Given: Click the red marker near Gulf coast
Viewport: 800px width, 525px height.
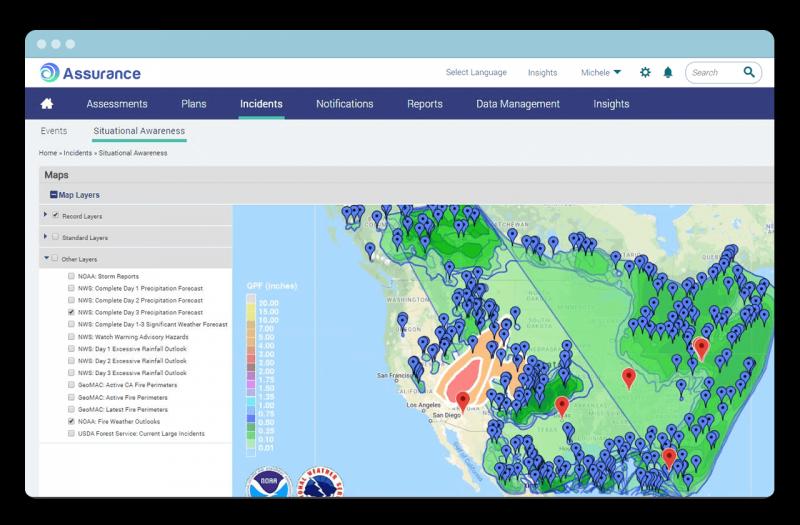Looking at the screenshot, I should [x=669, y=458].
